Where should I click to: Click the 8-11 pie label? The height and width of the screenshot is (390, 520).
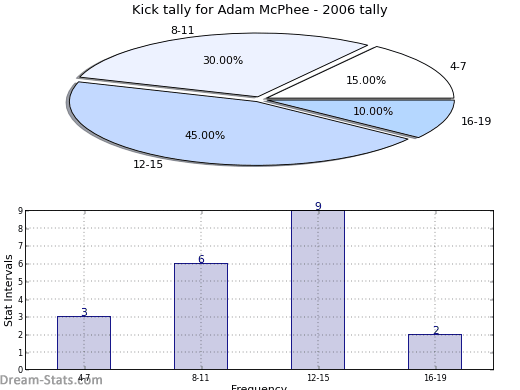(x=182, y=30)
